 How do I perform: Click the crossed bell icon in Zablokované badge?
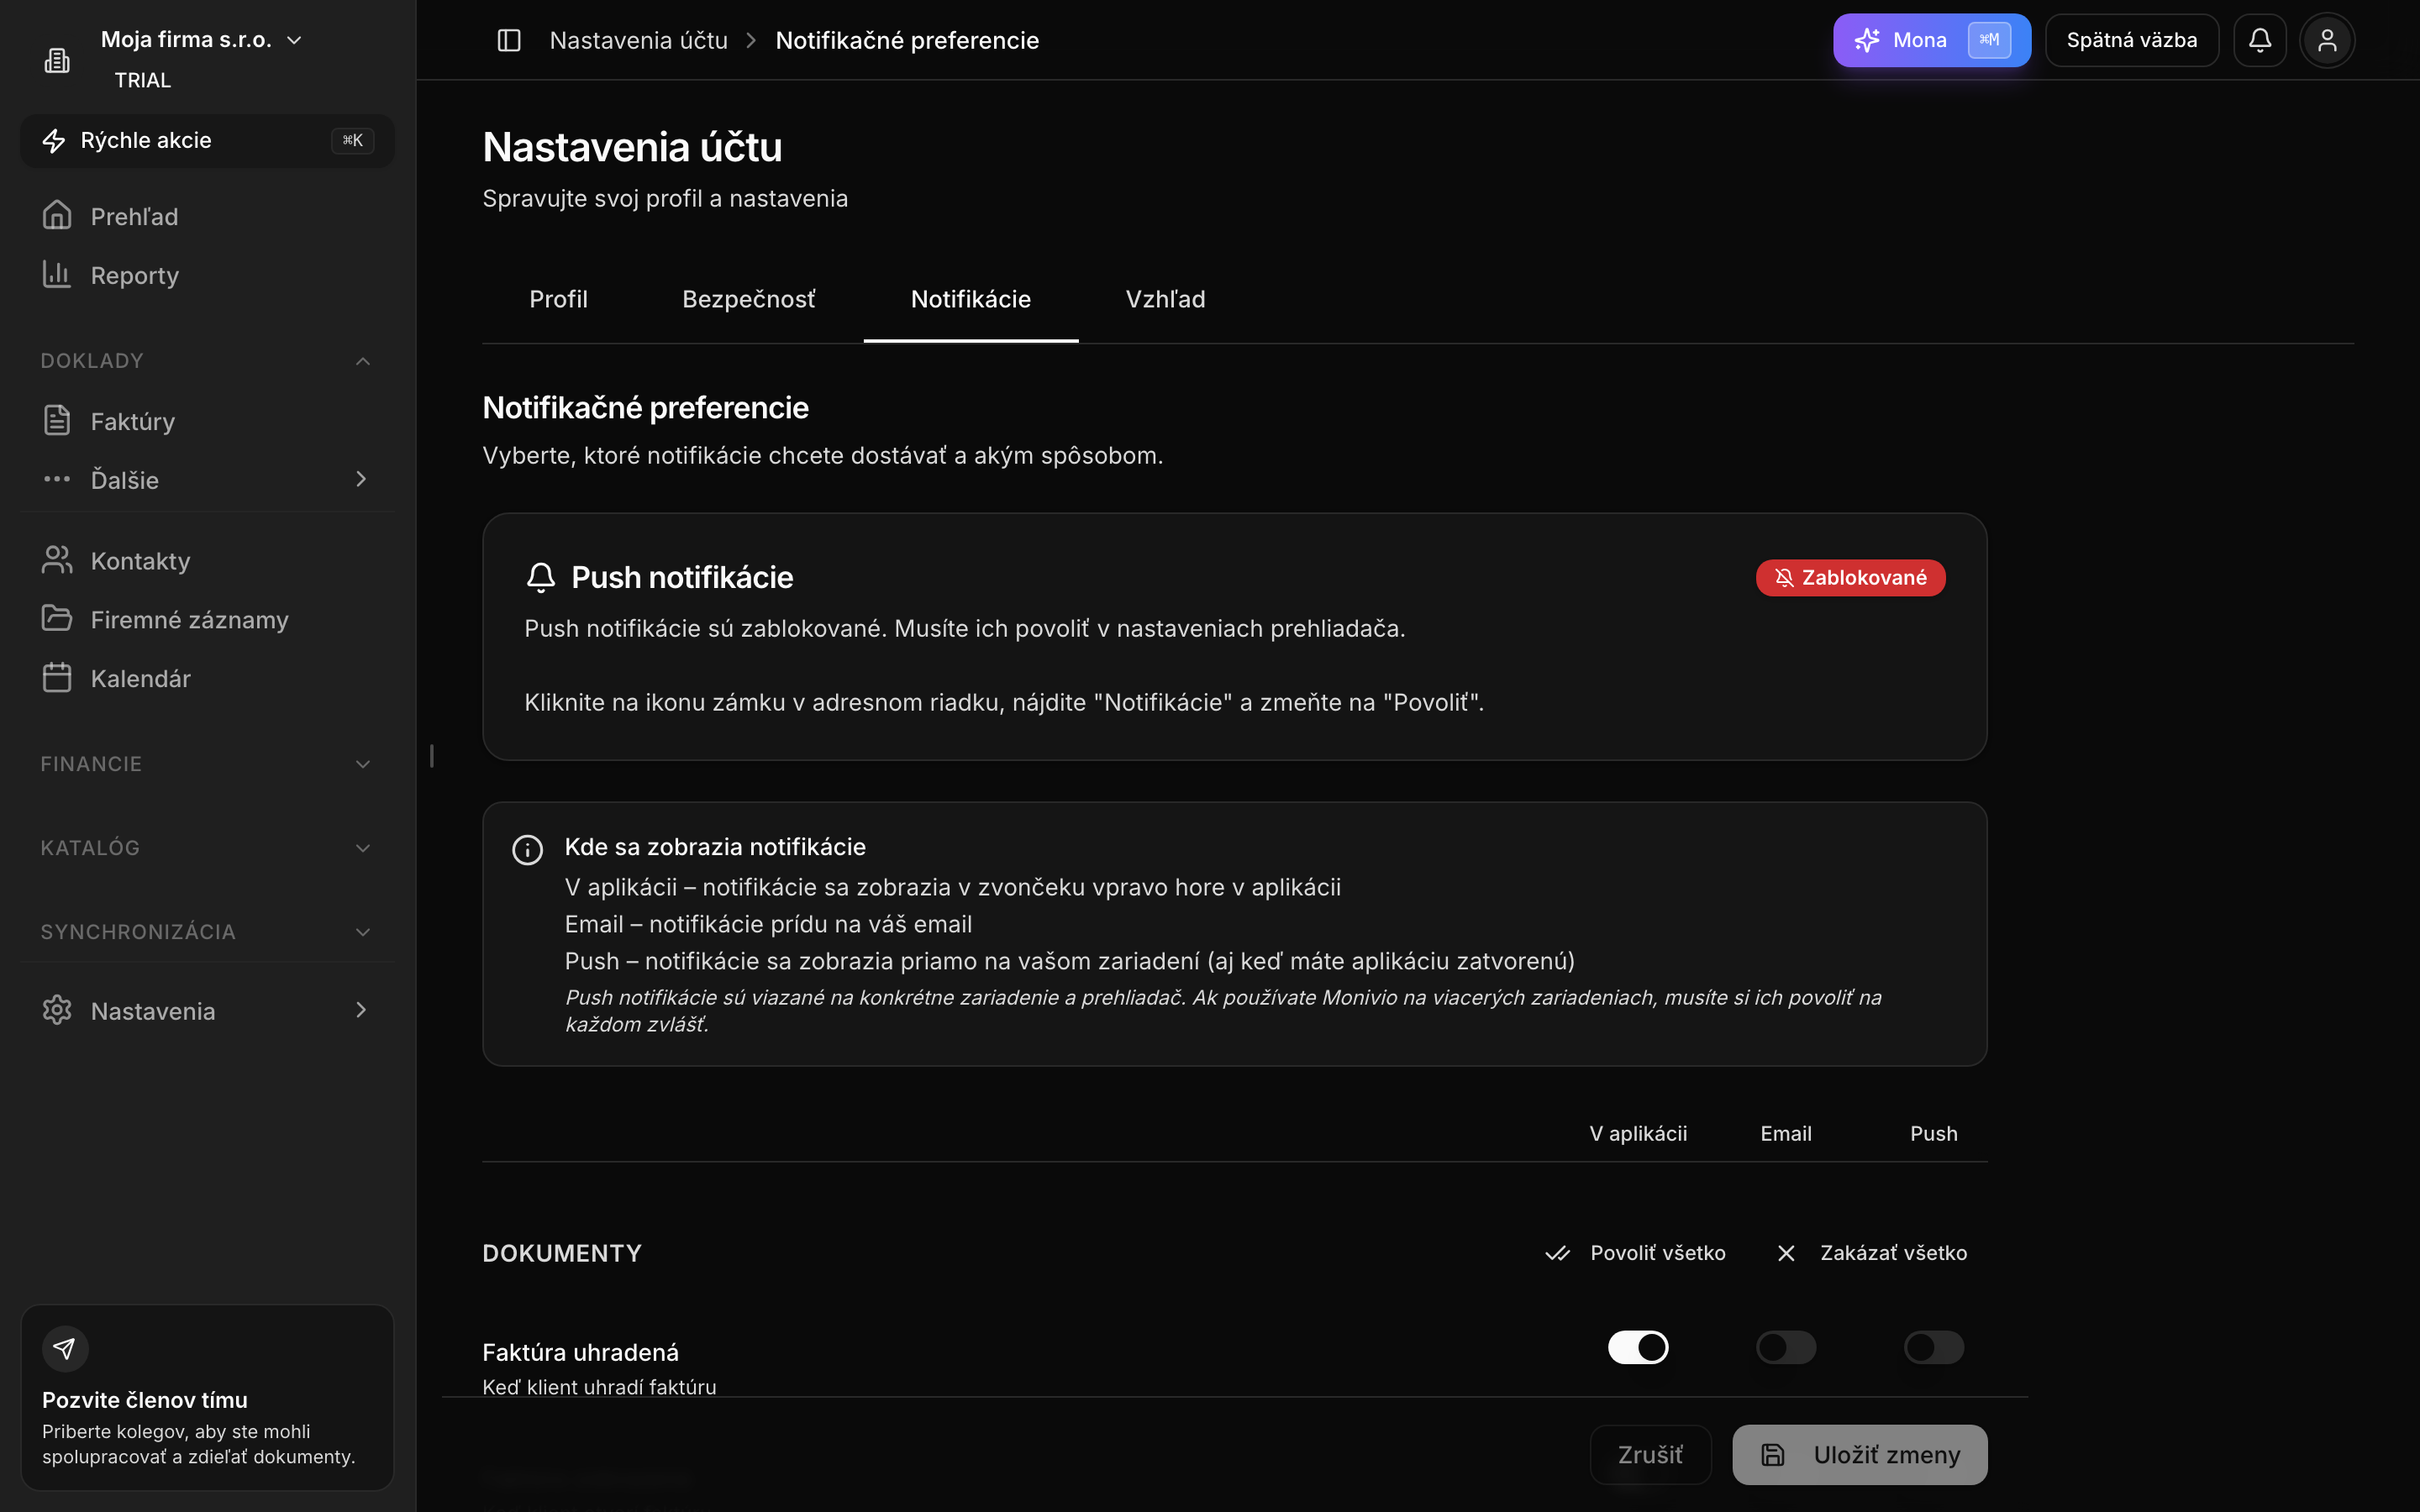1784,578
